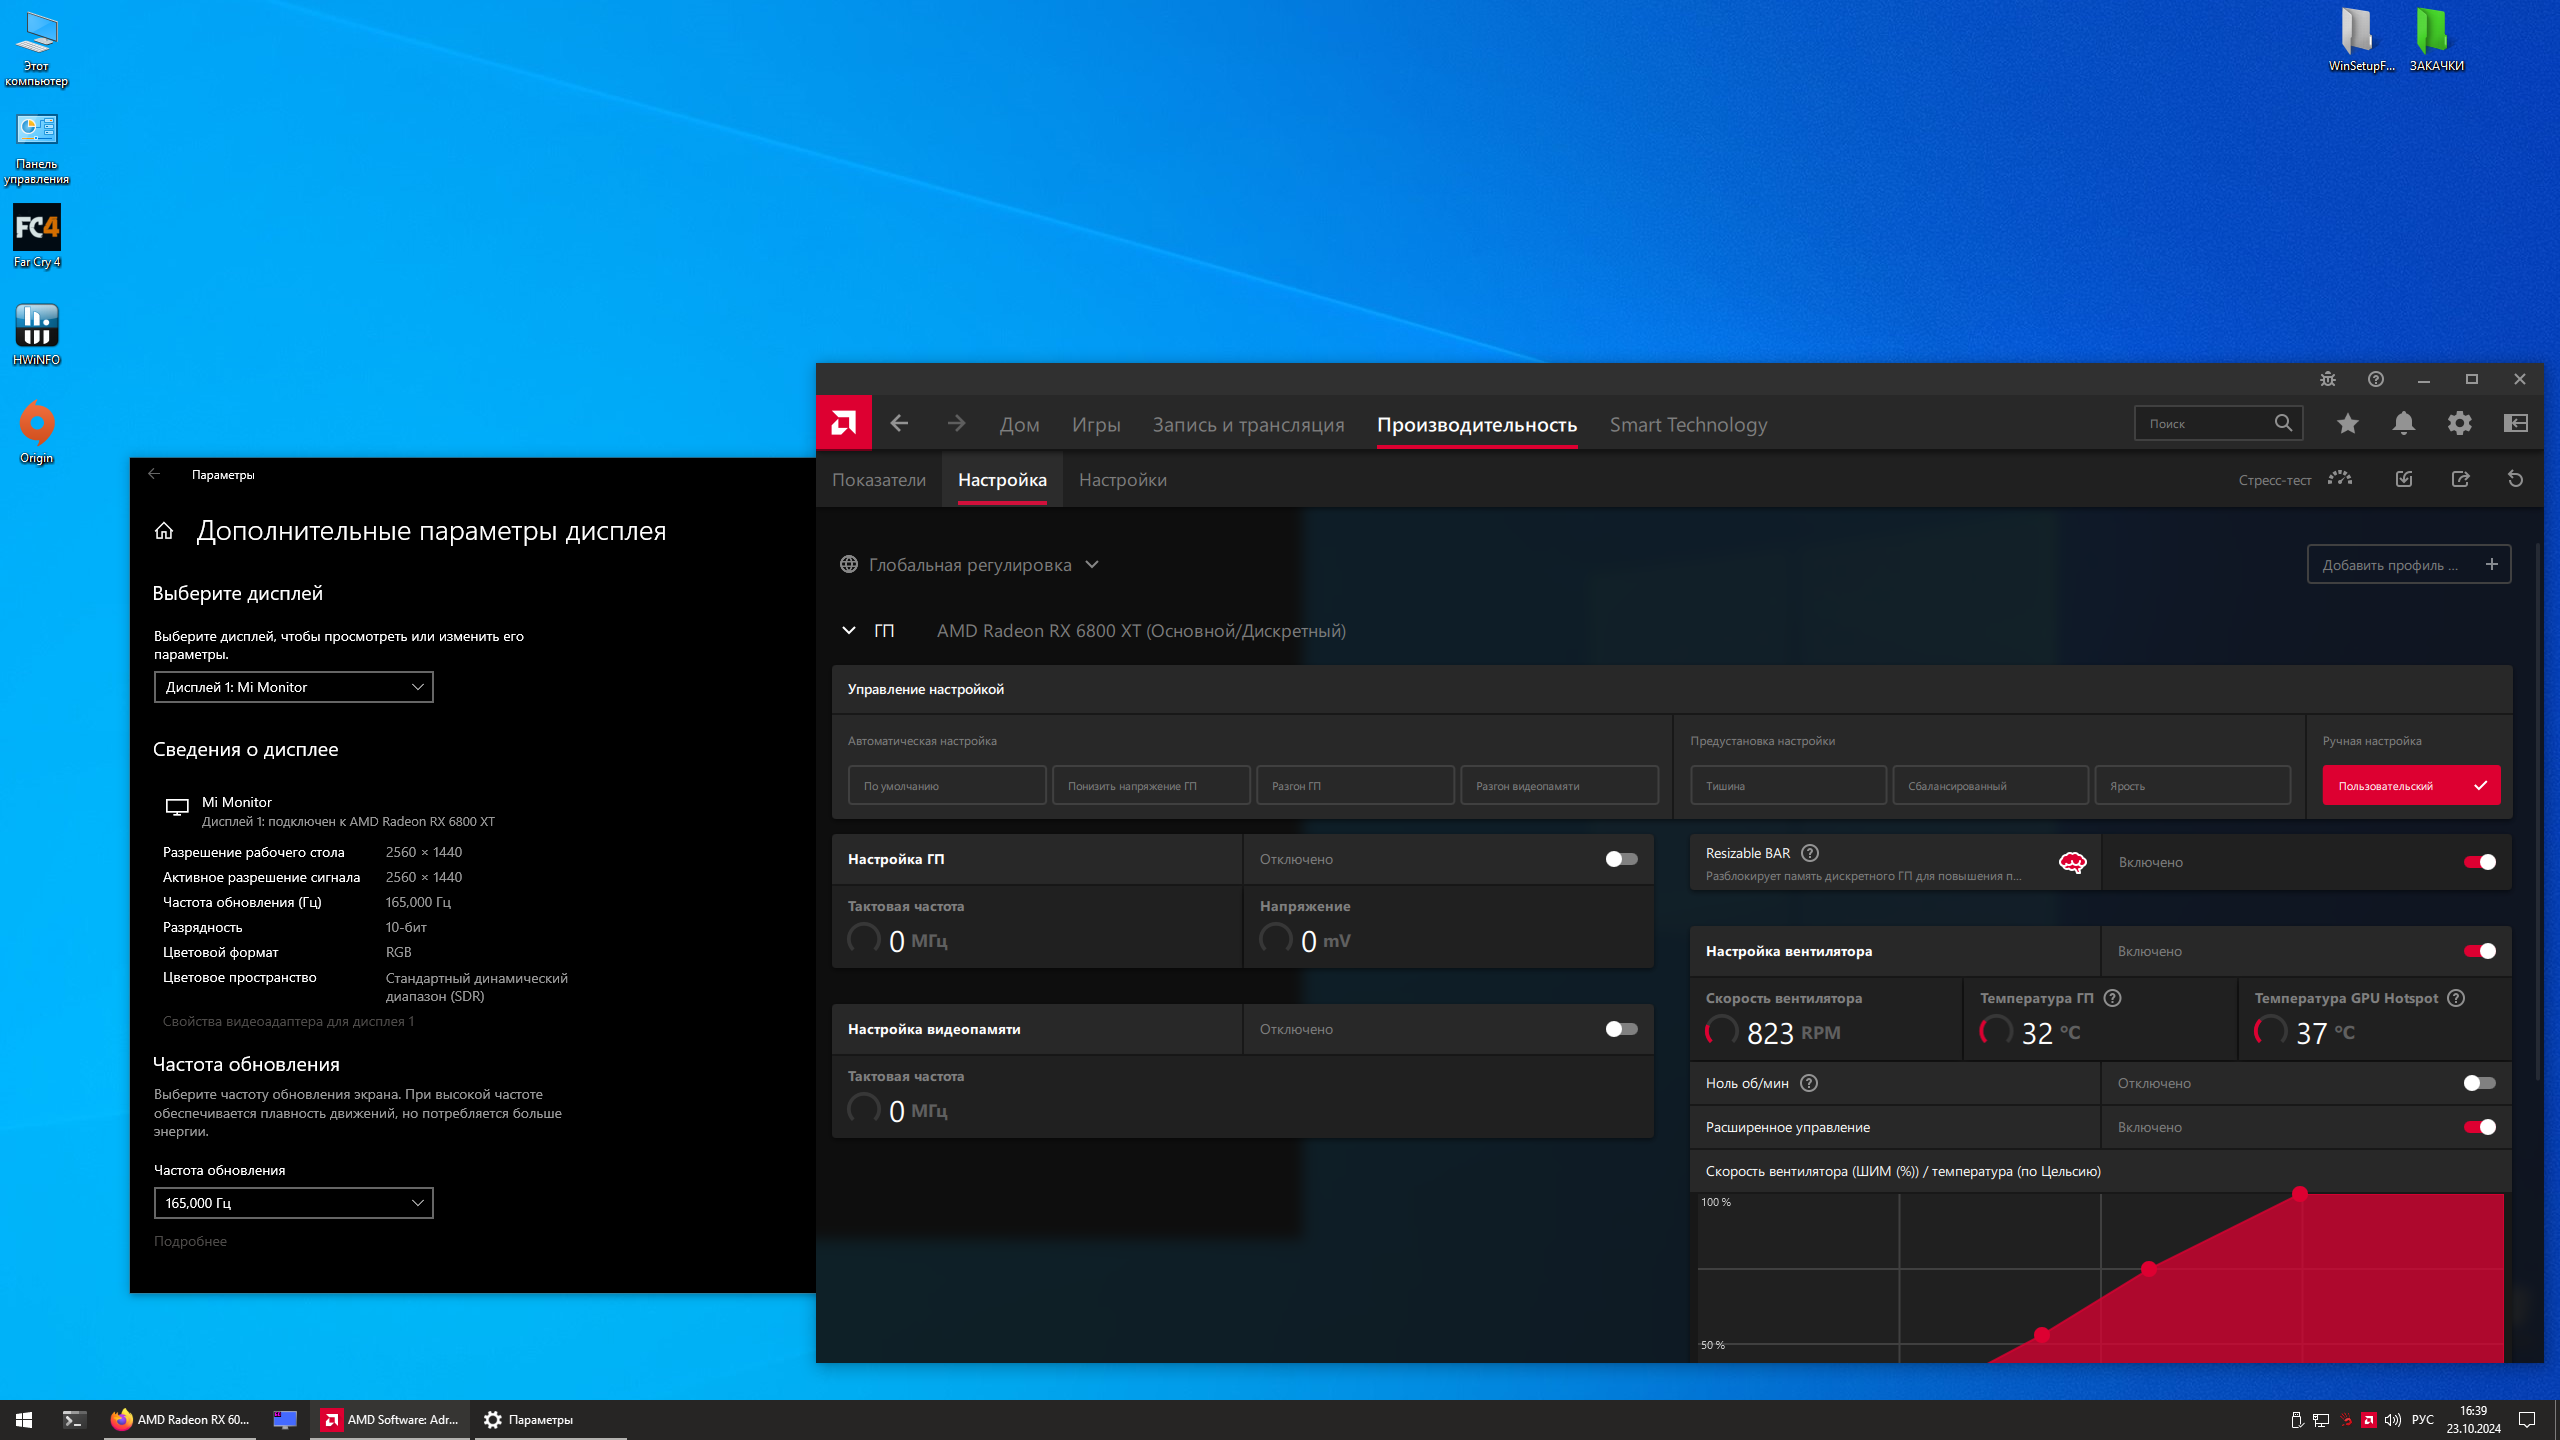The height and width of the screenshot is (1440, 2560).
Task: Click the AMD logo home icon
Action: click(x=843, y=423)
